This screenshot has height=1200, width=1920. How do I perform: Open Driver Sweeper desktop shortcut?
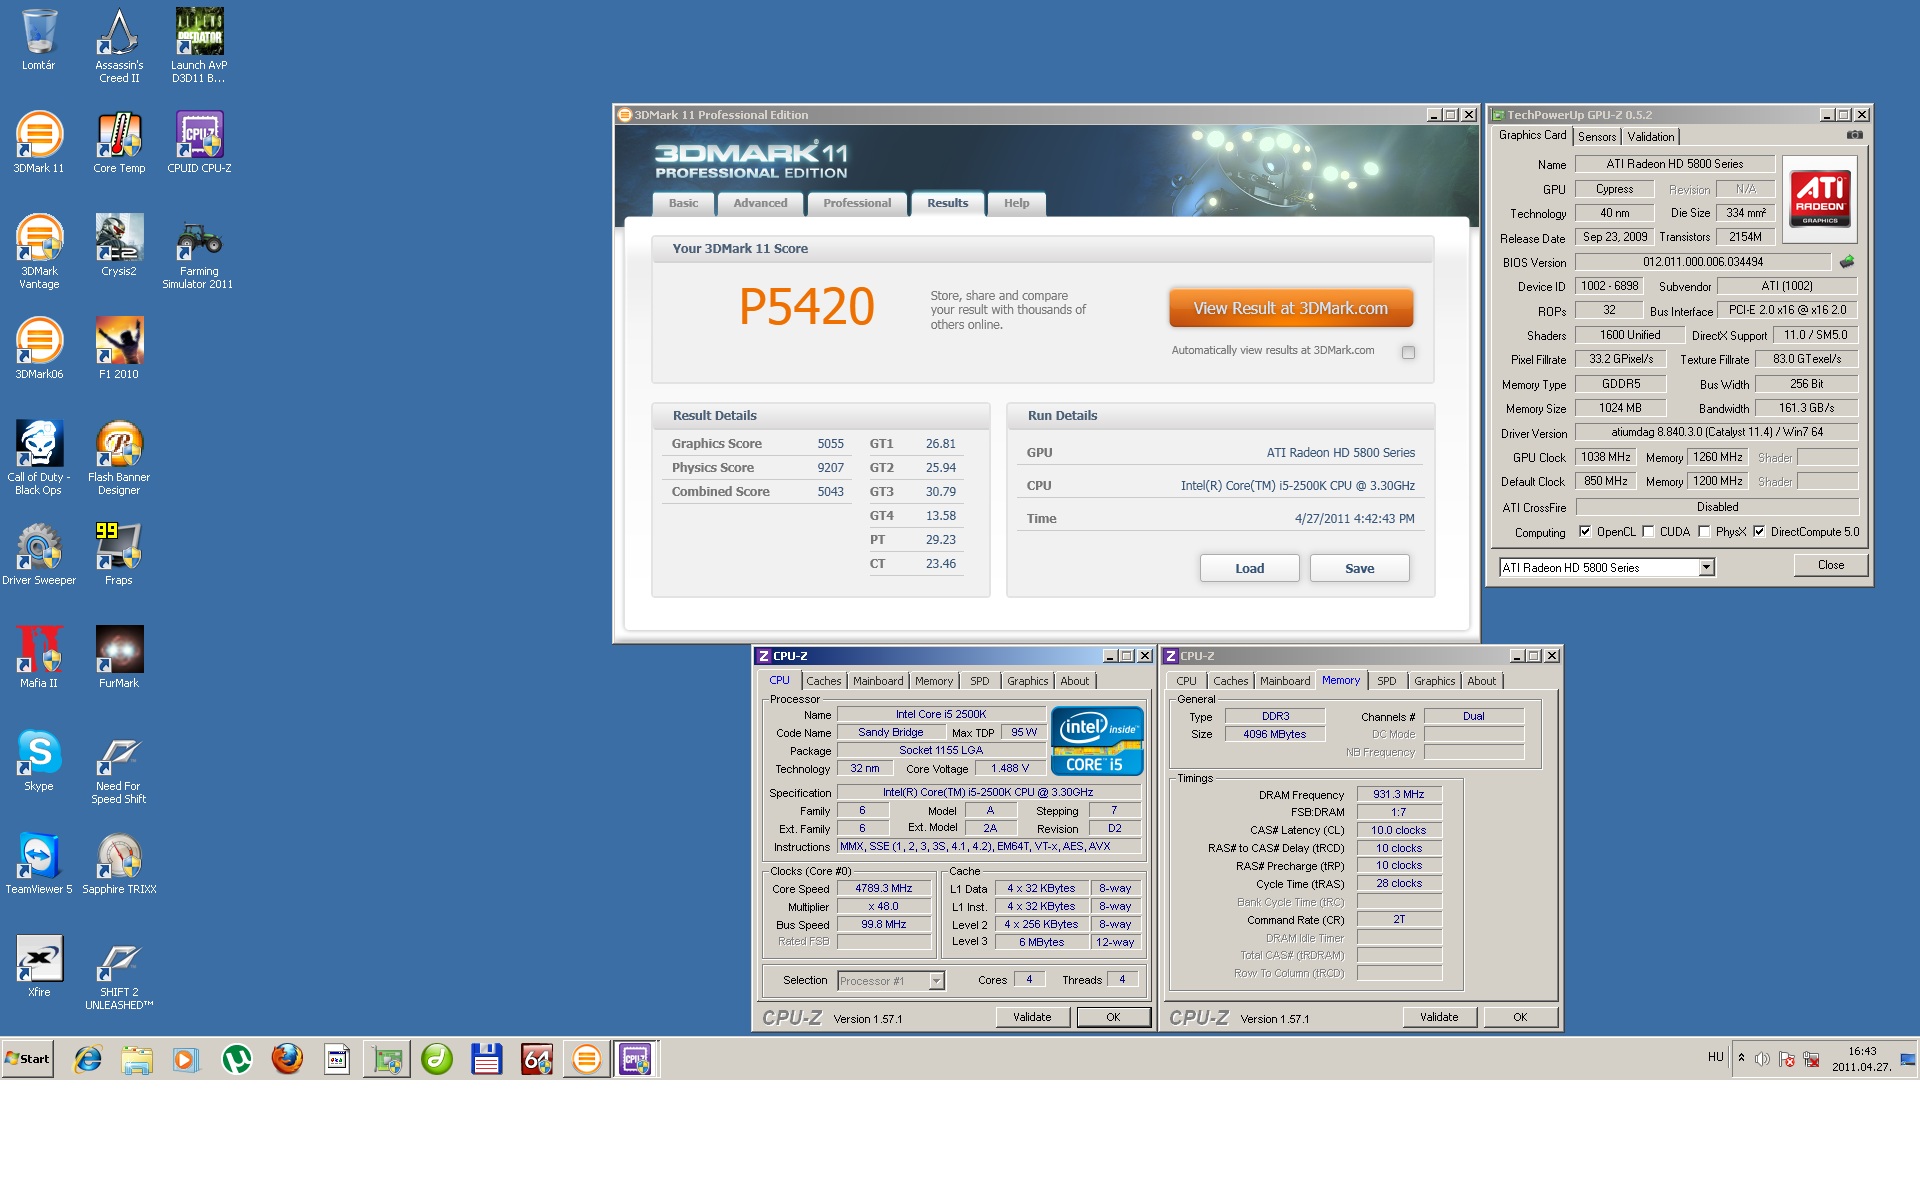[x=39, y=554]
